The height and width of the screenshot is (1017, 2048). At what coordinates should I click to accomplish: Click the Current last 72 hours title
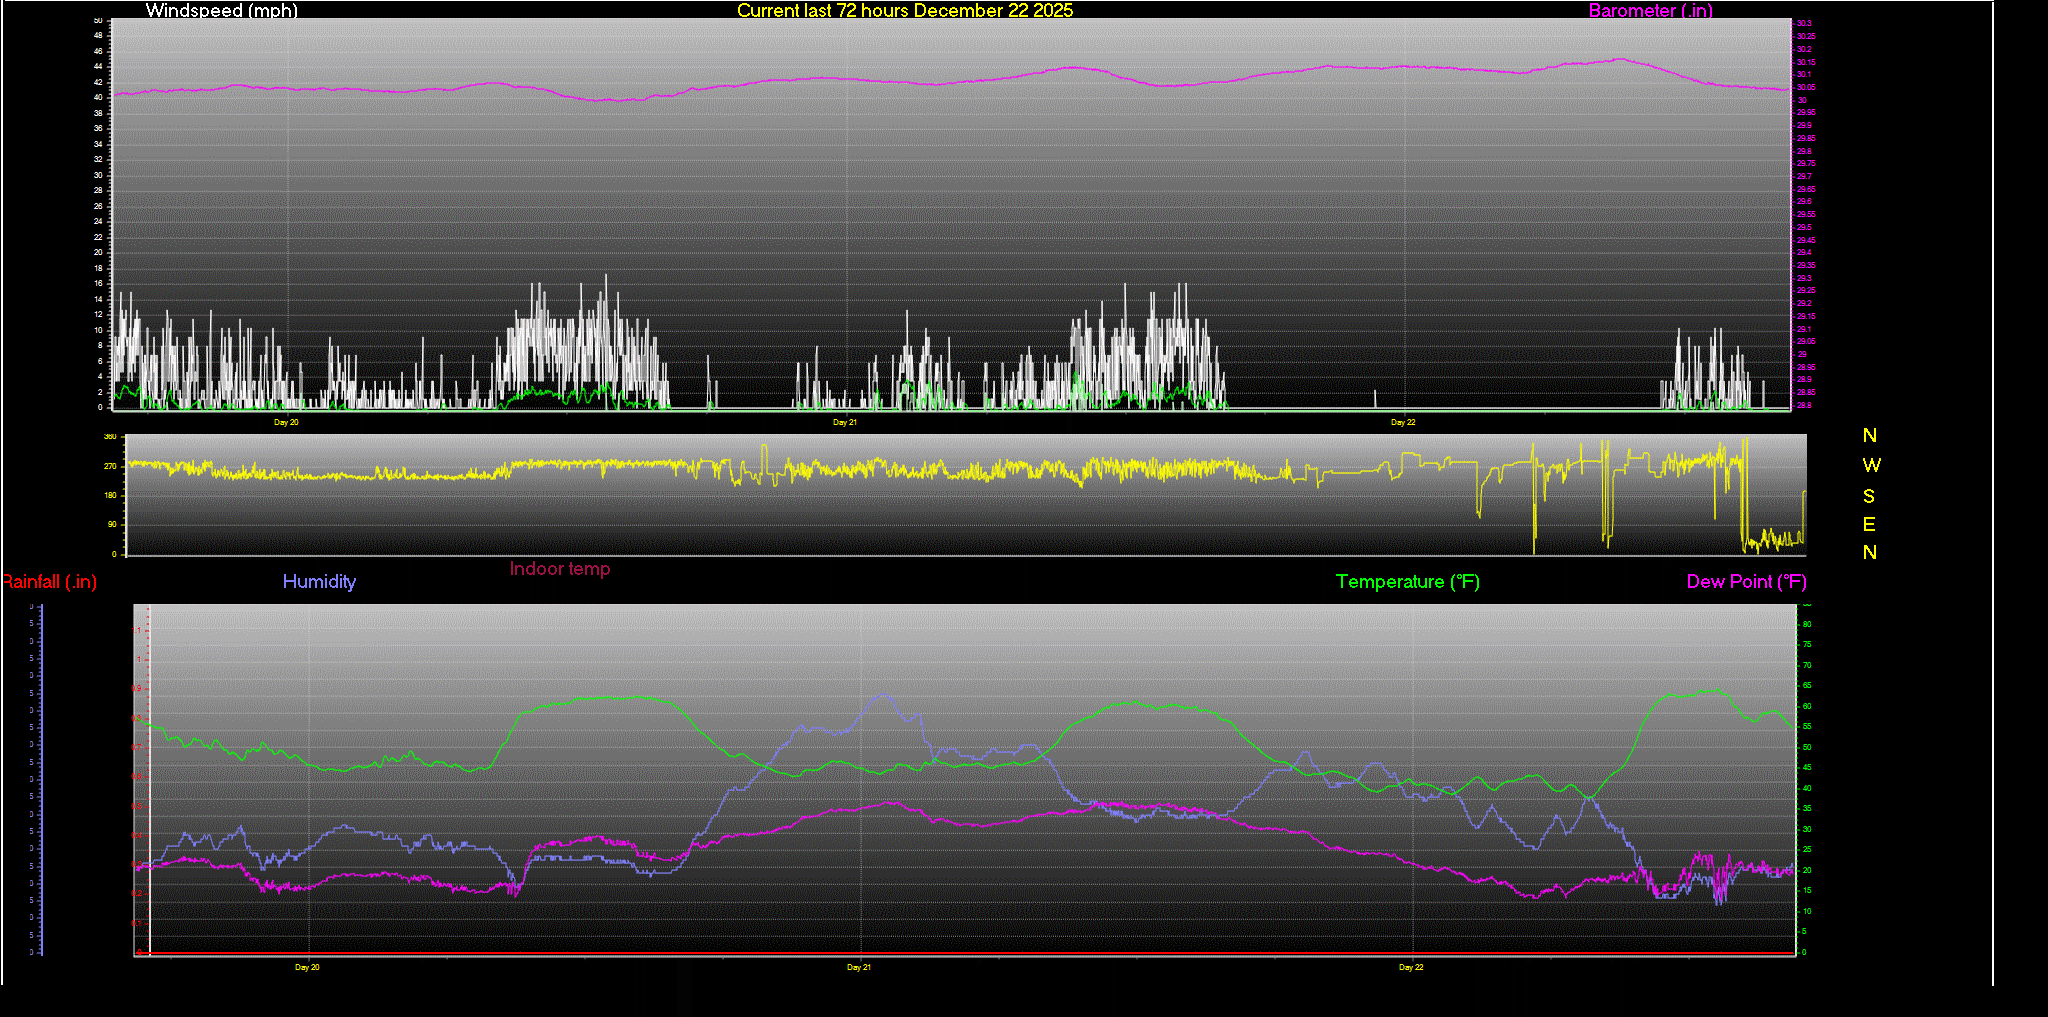pos(904,11)
